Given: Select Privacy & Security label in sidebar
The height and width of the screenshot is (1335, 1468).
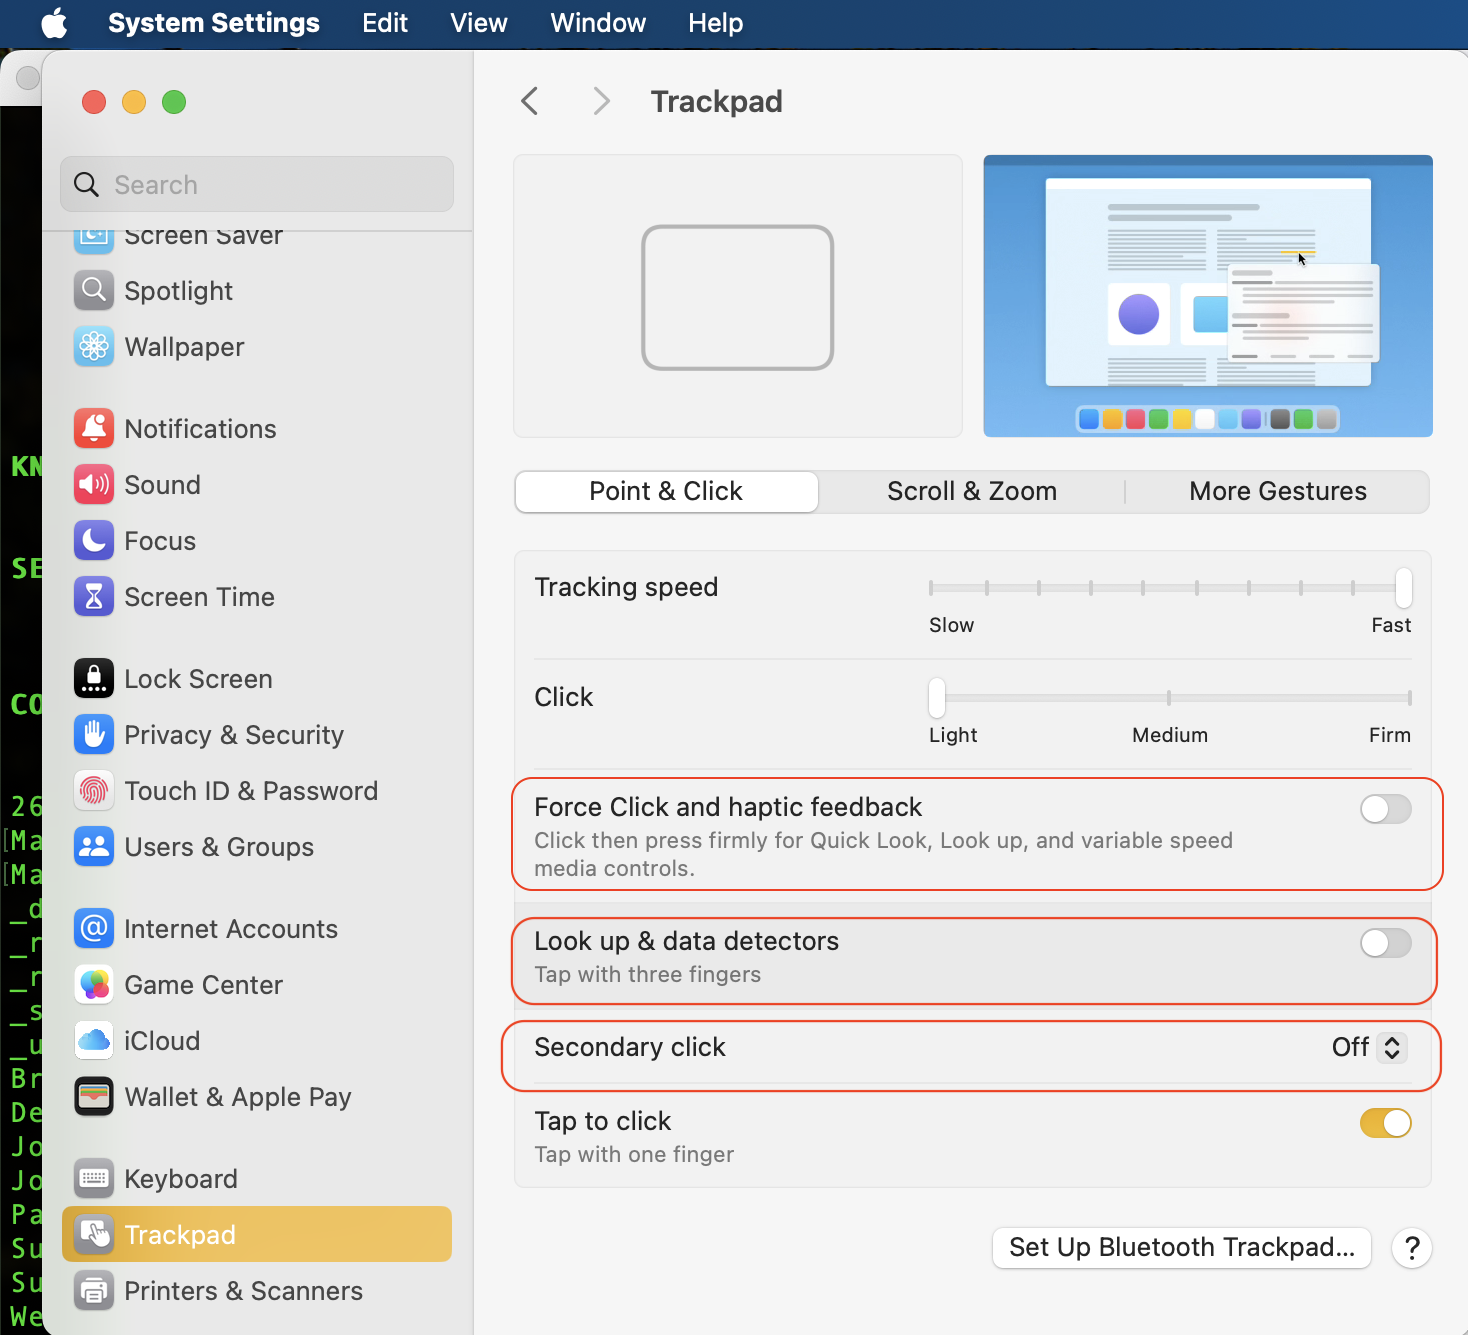Looking at the screenshot, I should pos(234,735).
